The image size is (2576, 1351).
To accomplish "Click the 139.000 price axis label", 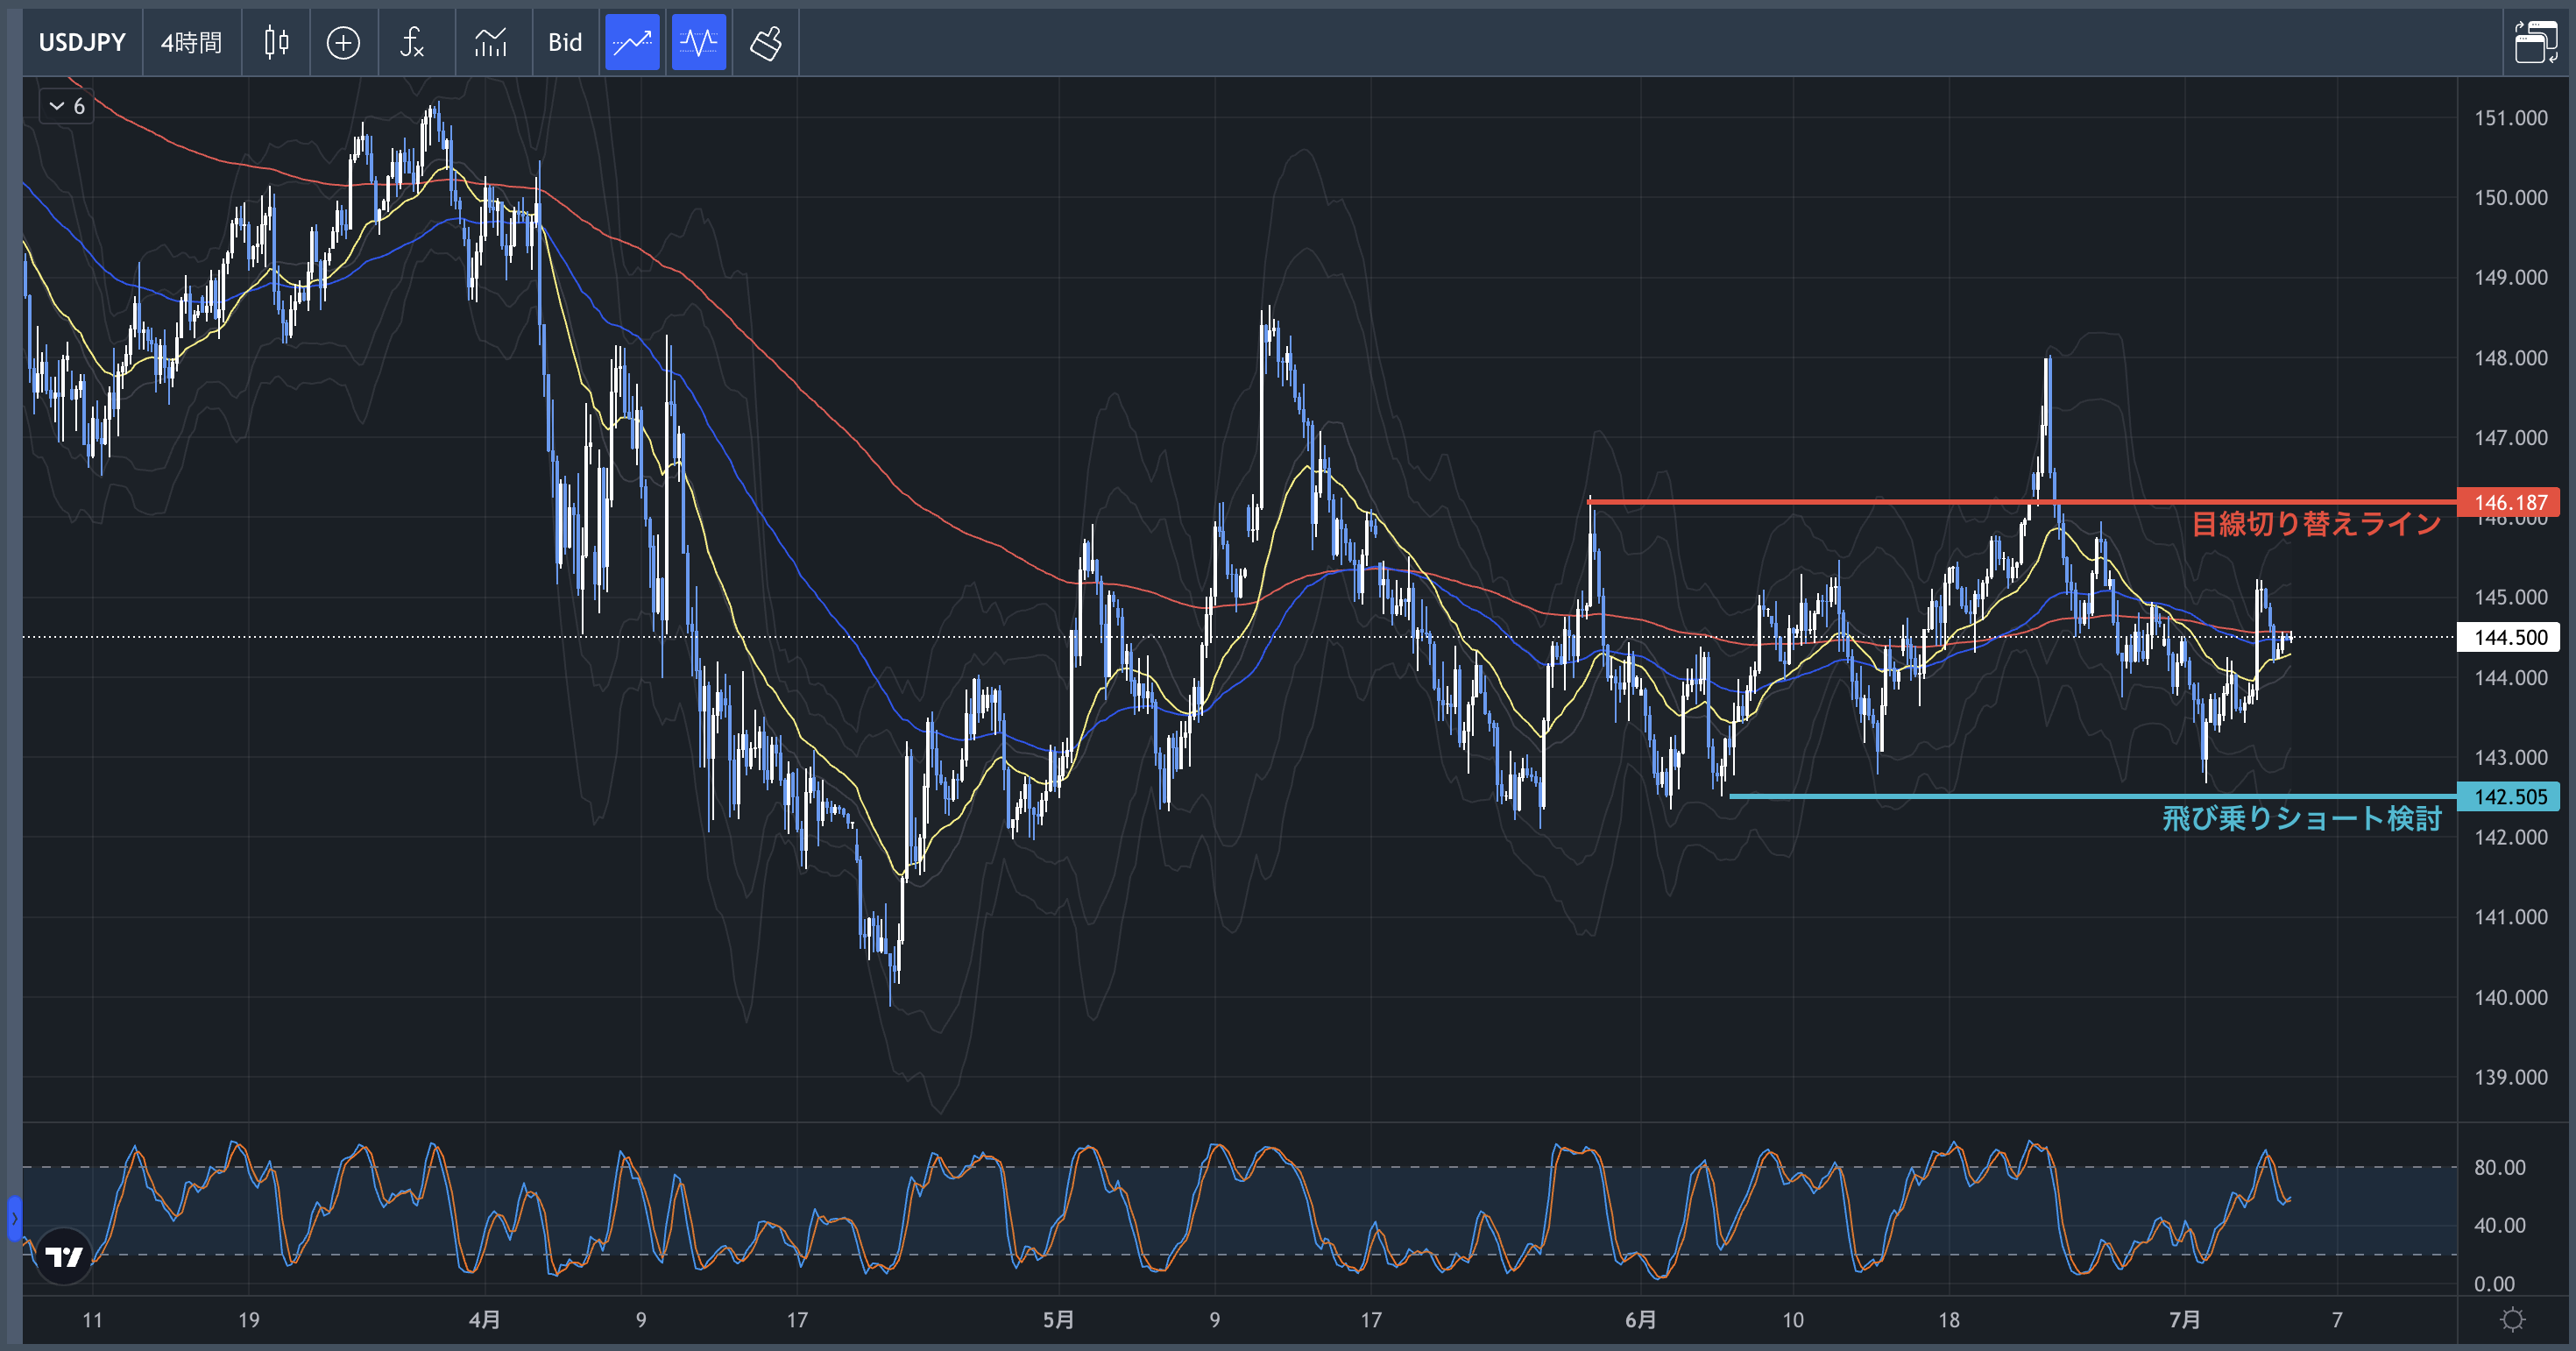I will (x=2510, y=1077).
